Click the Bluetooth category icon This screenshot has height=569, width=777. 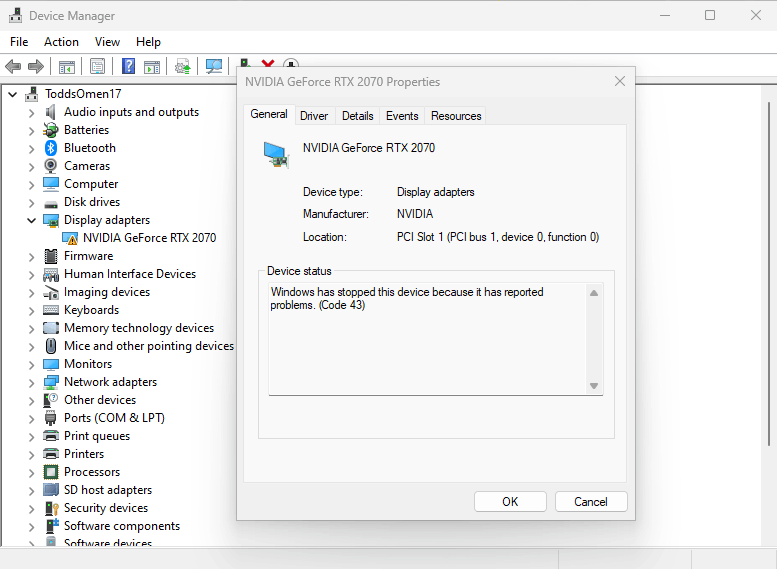pyautogui.click(x=51, y=148)
